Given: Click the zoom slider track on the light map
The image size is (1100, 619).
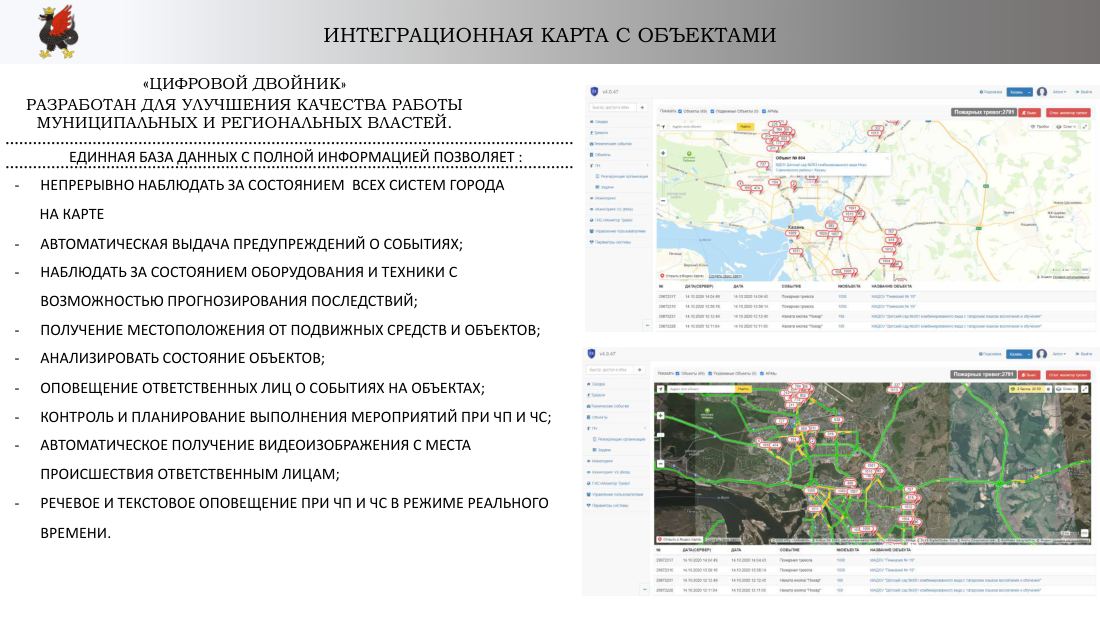Looking at the screenshot, I should coord(663,177).
